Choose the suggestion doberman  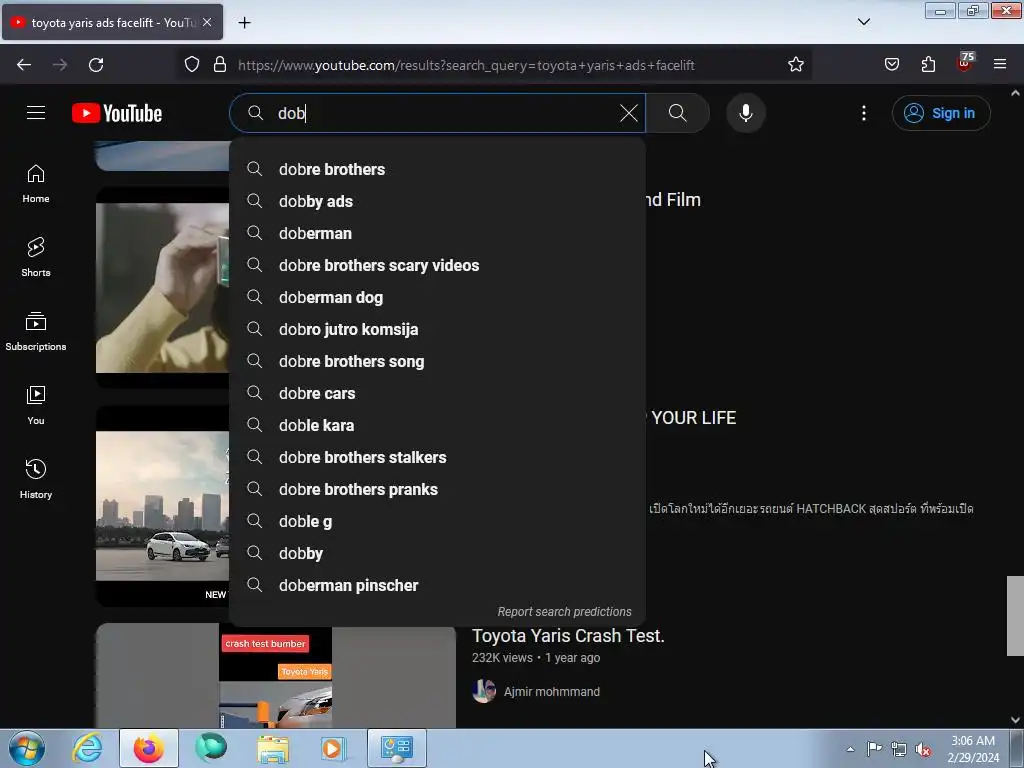tap(438, 233)
